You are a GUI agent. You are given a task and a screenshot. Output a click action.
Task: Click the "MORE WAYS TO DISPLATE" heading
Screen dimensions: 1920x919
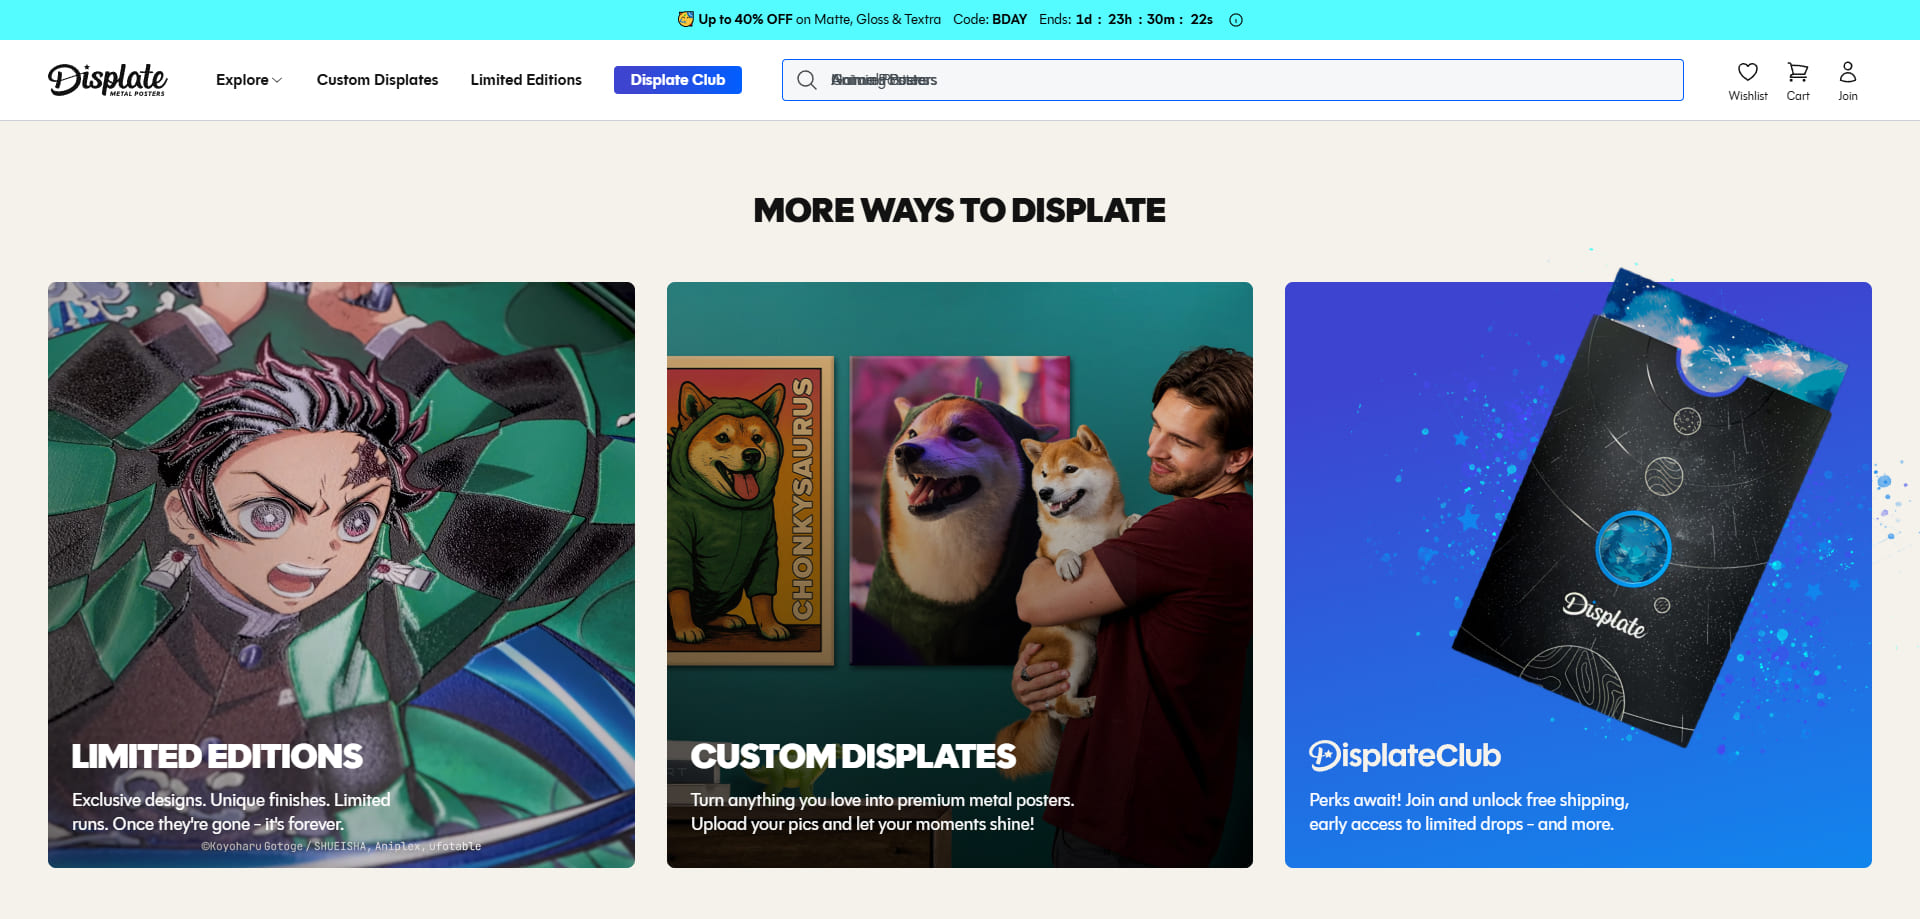[x=960, y=210]
